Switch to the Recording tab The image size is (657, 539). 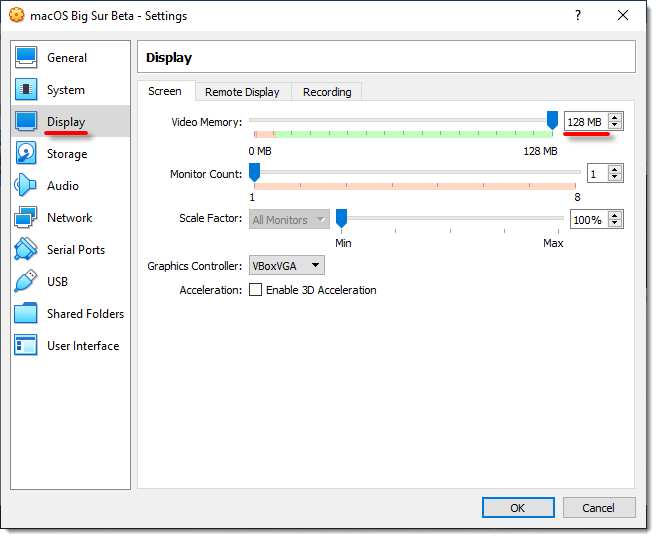[327, 92]
